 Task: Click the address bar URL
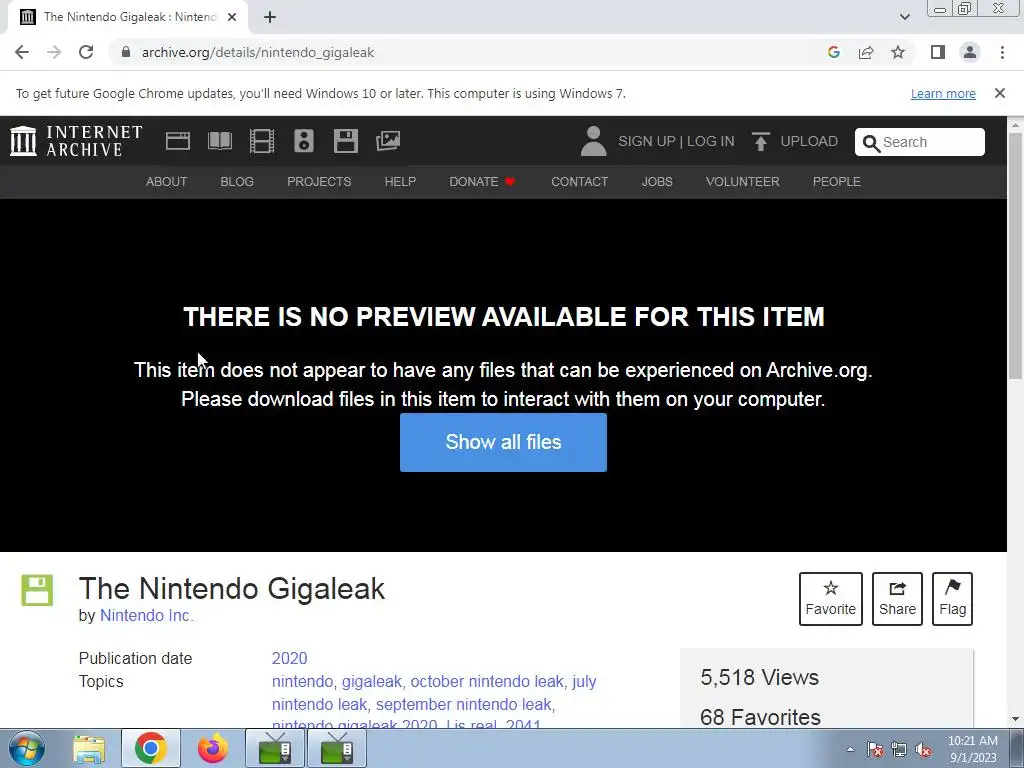pyautogui.click(x=258, y=52)
